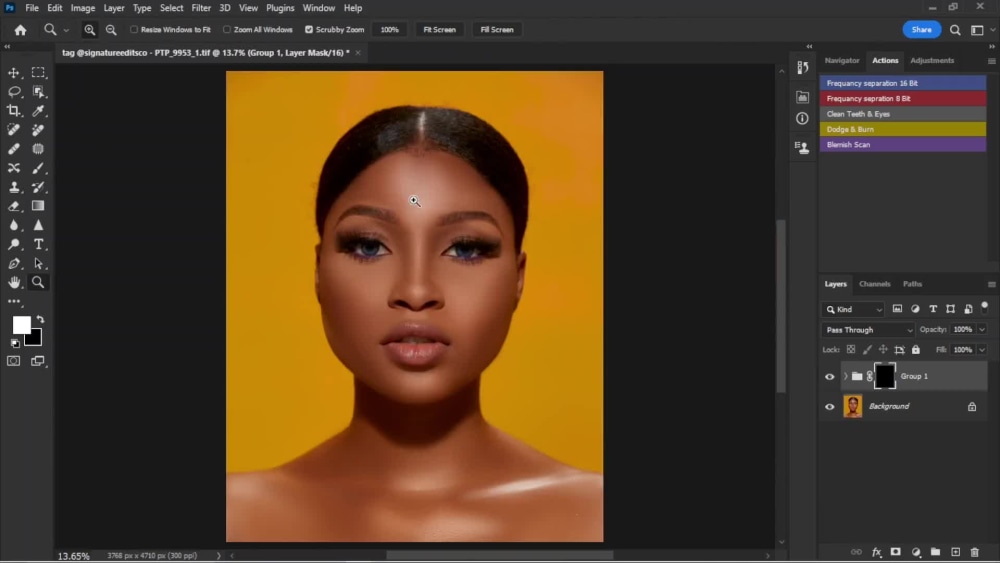Click the white foreground color swatch
The image size is (1000, 563).
click(x=21, y=325)
